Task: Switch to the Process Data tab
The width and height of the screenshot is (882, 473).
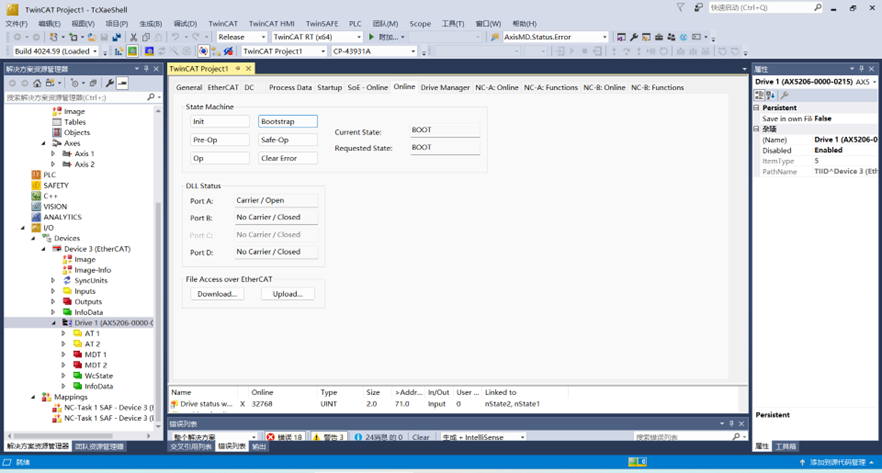Action: [290, 87]
